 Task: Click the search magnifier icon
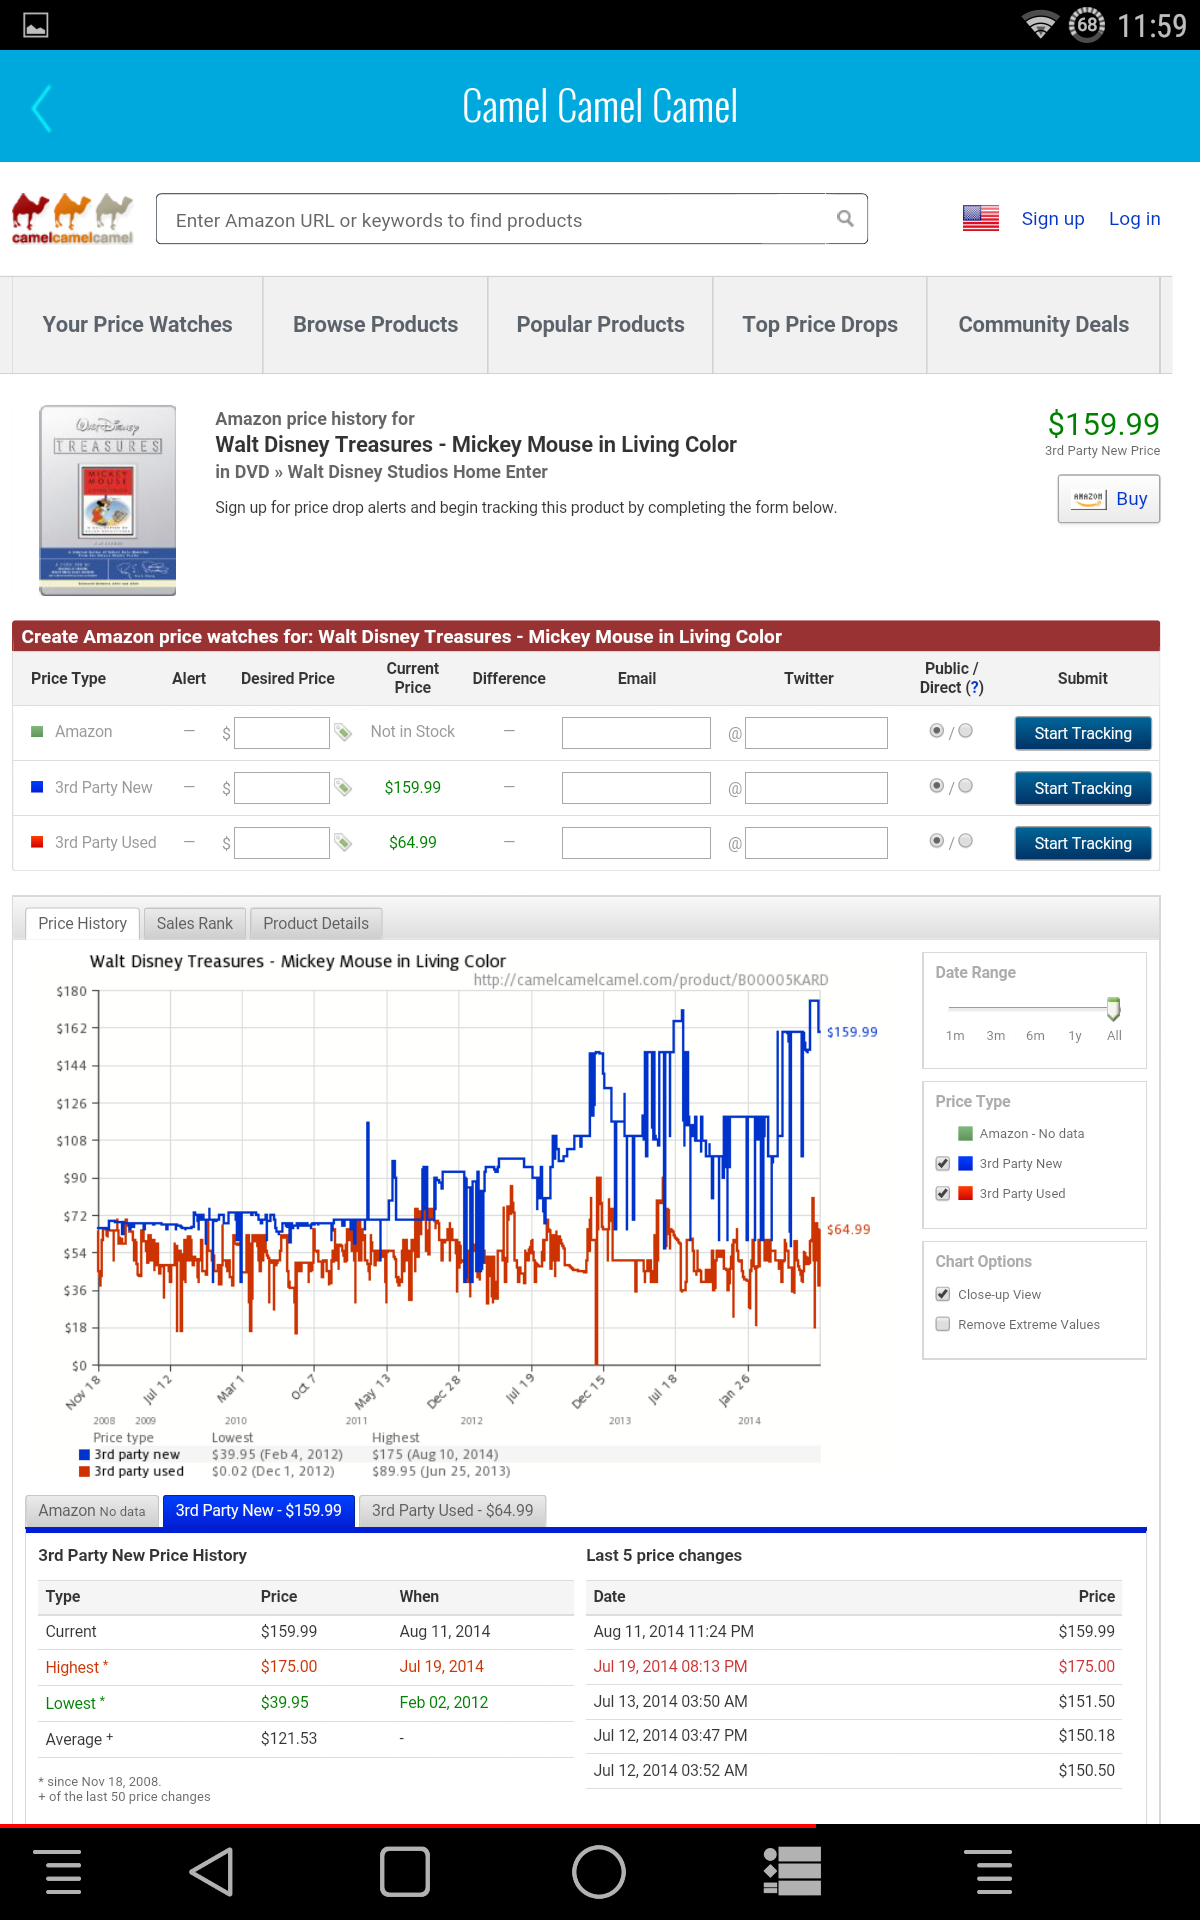pos(845,218)
